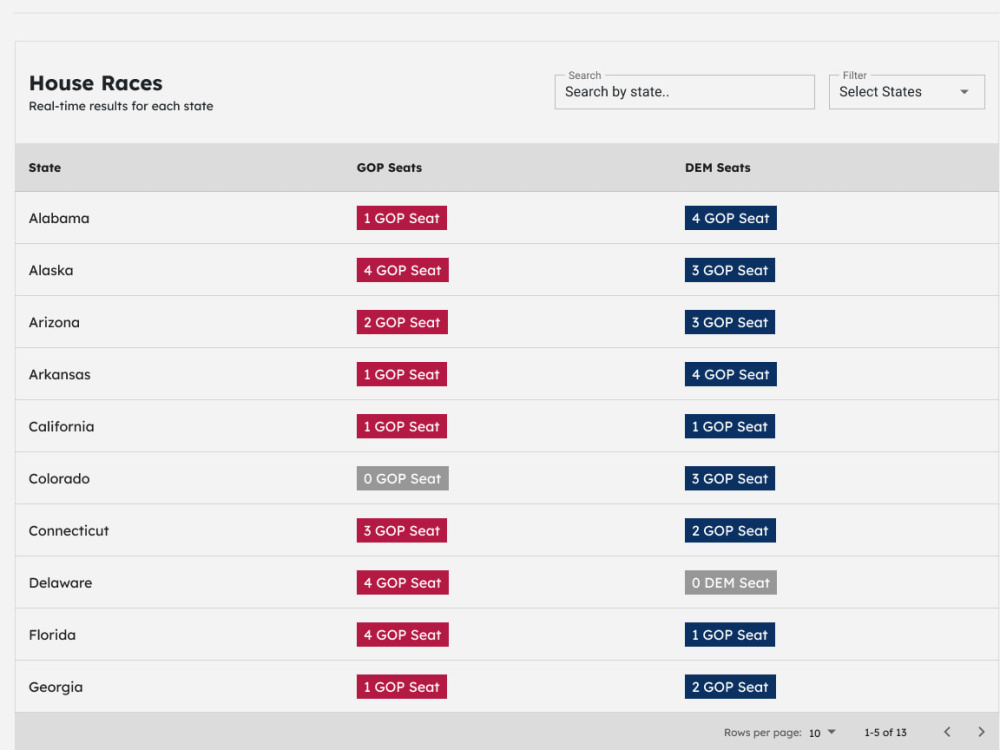Sort by the DEM Seats column header
Image resolution: width=1000 pixels, height=750 pixels.
pos(717,168)
